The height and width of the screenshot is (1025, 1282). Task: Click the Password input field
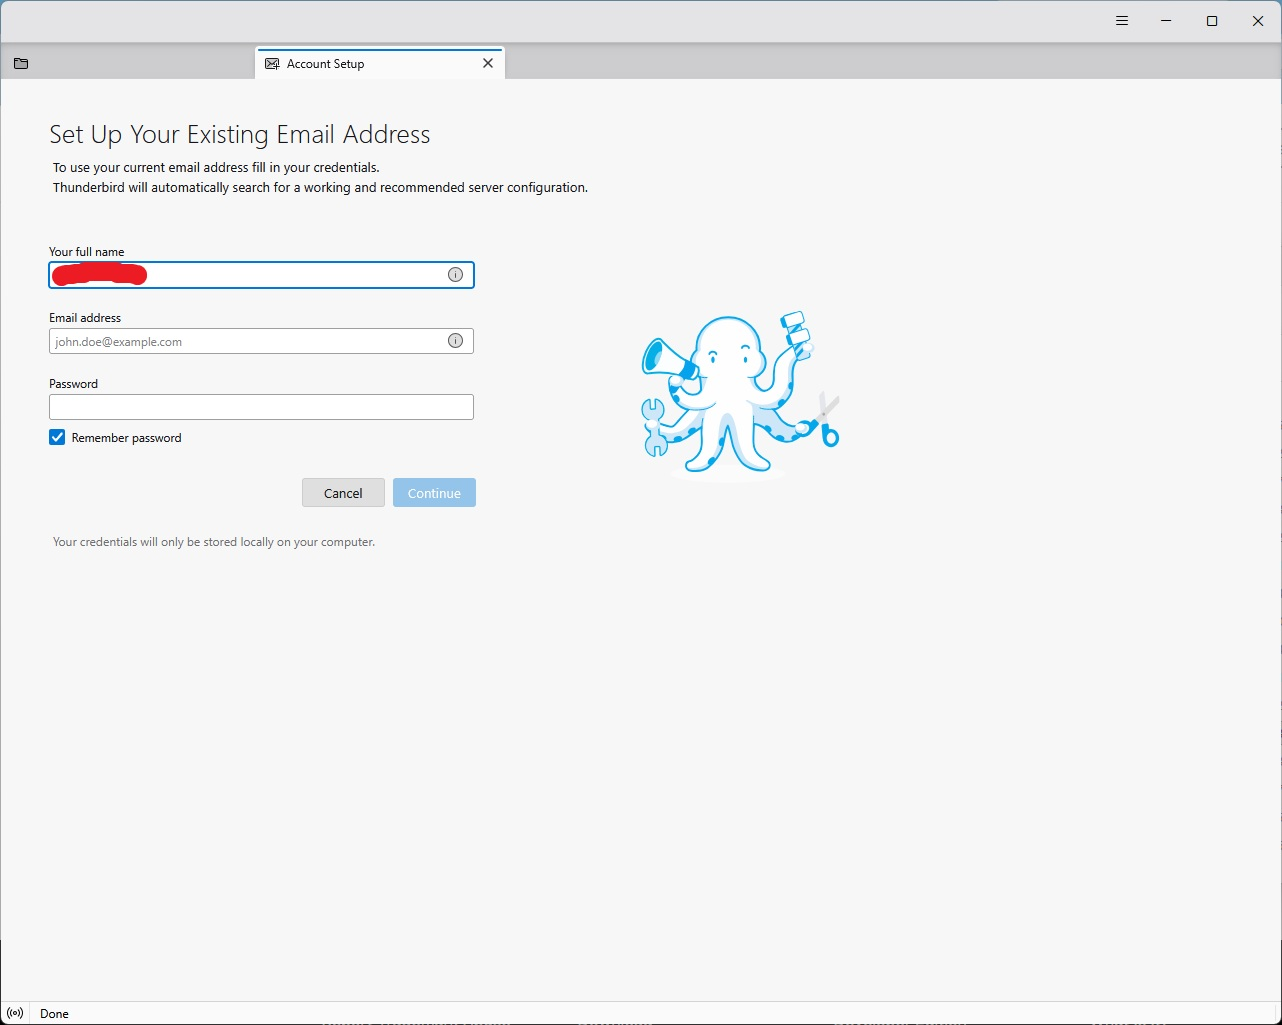(261, 407)
